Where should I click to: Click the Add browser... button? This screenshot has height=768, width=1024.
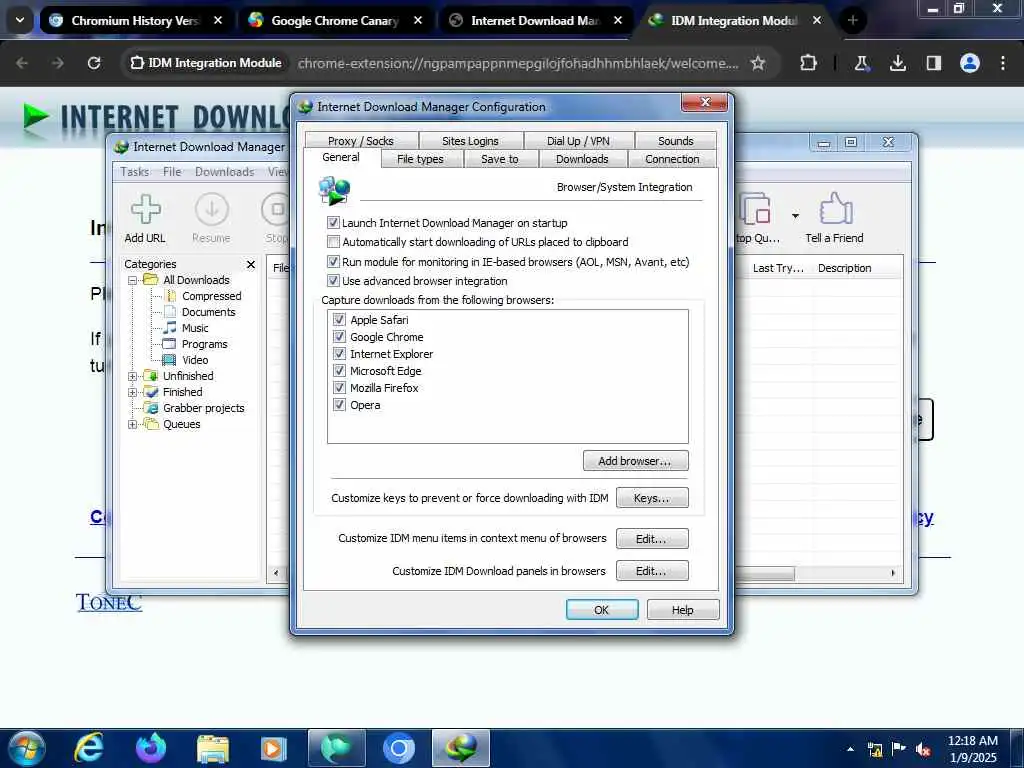pos(635,460)
